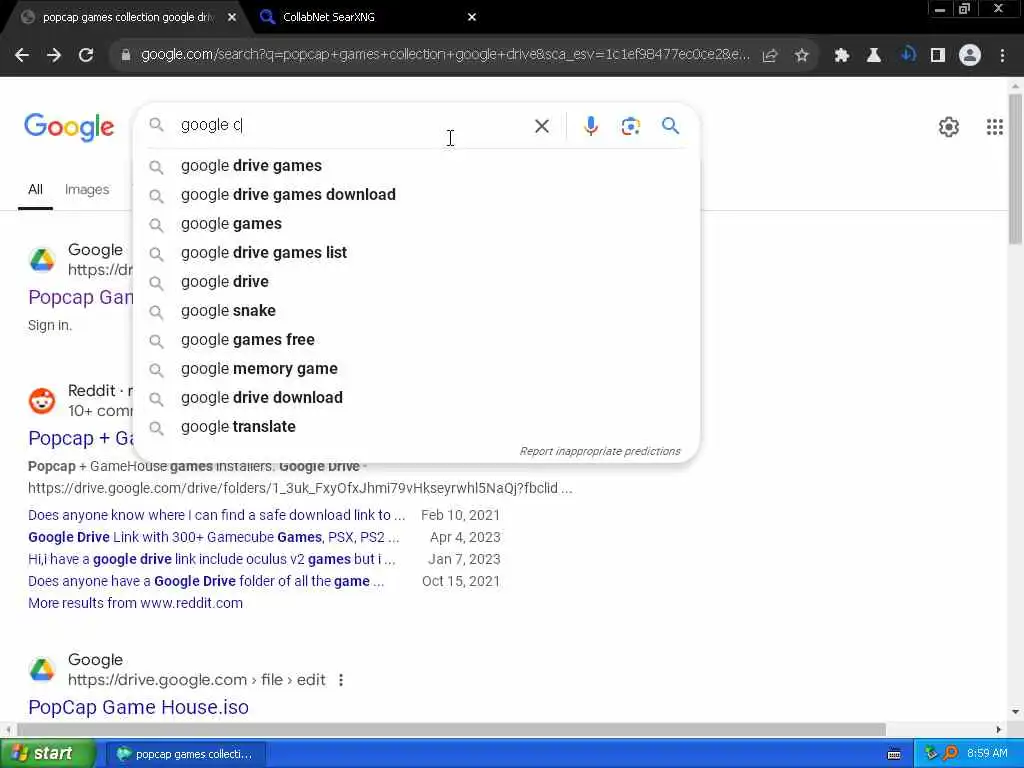Click the Reddit favicon icon
Screen dimensions: 1024x768
[x=42, y=400]
